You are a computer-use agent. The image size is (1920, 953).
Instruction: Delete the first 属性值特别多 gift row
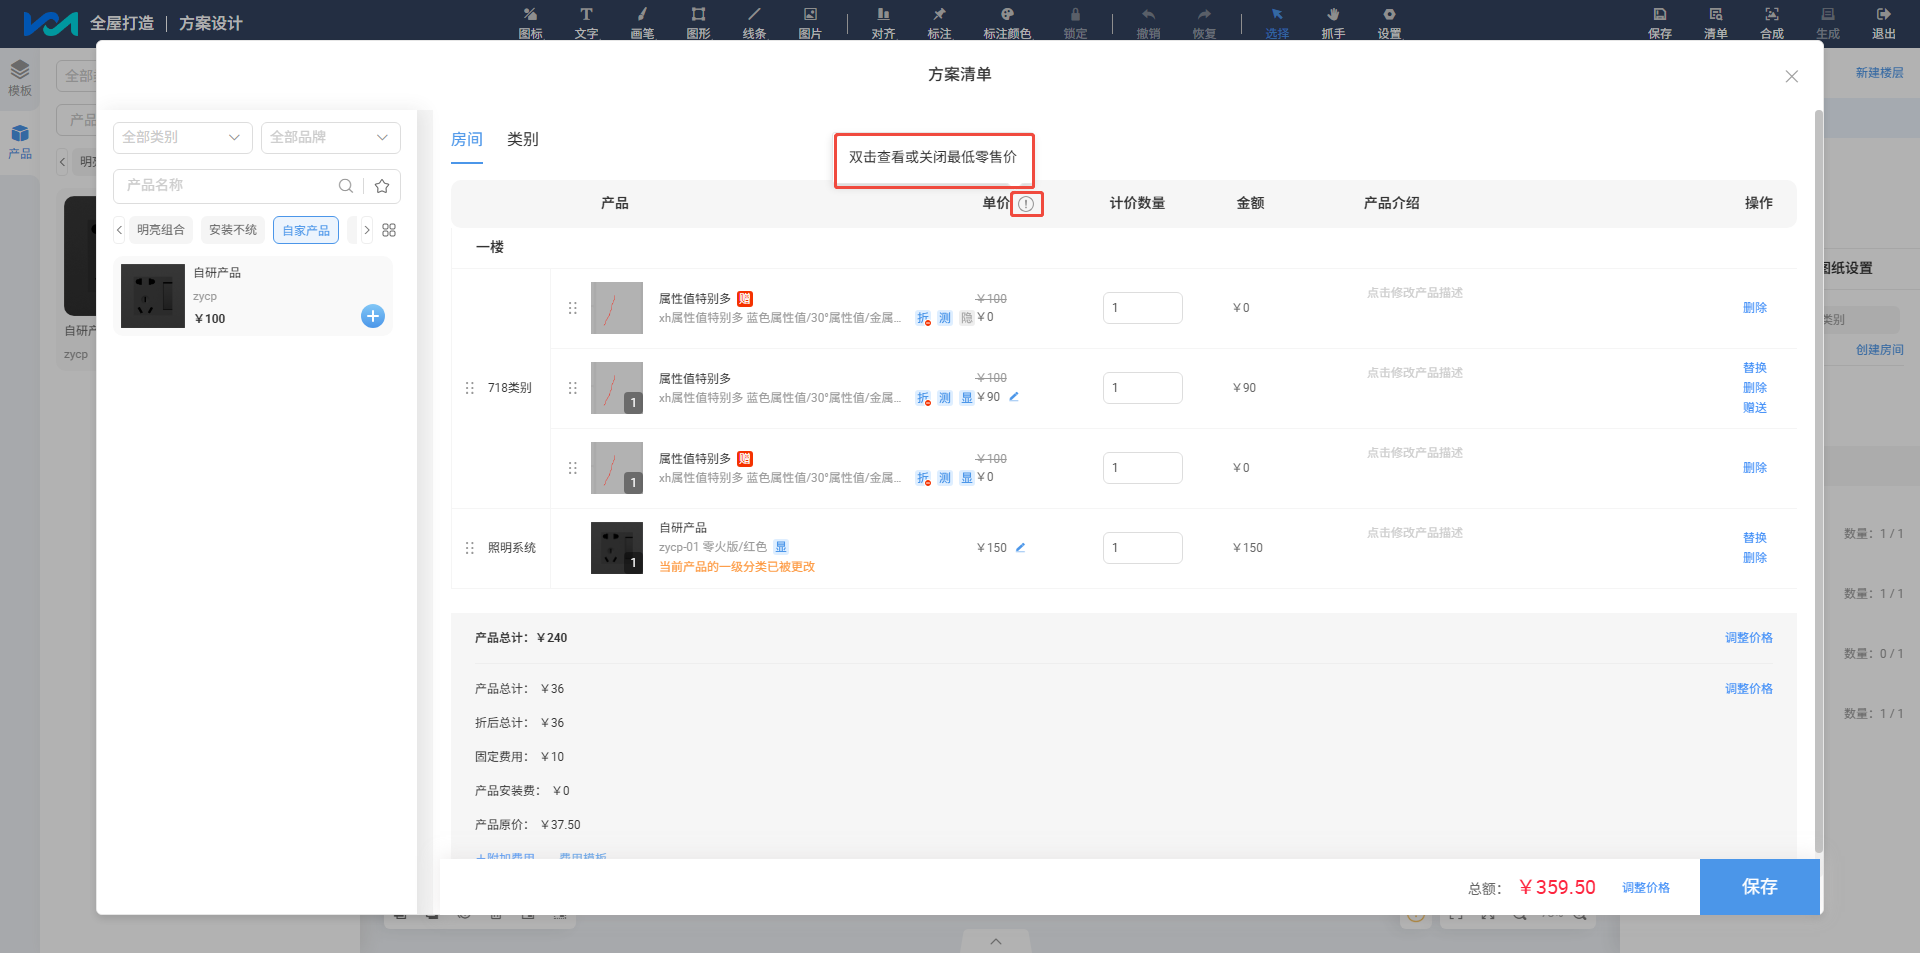click(1755, 308)
